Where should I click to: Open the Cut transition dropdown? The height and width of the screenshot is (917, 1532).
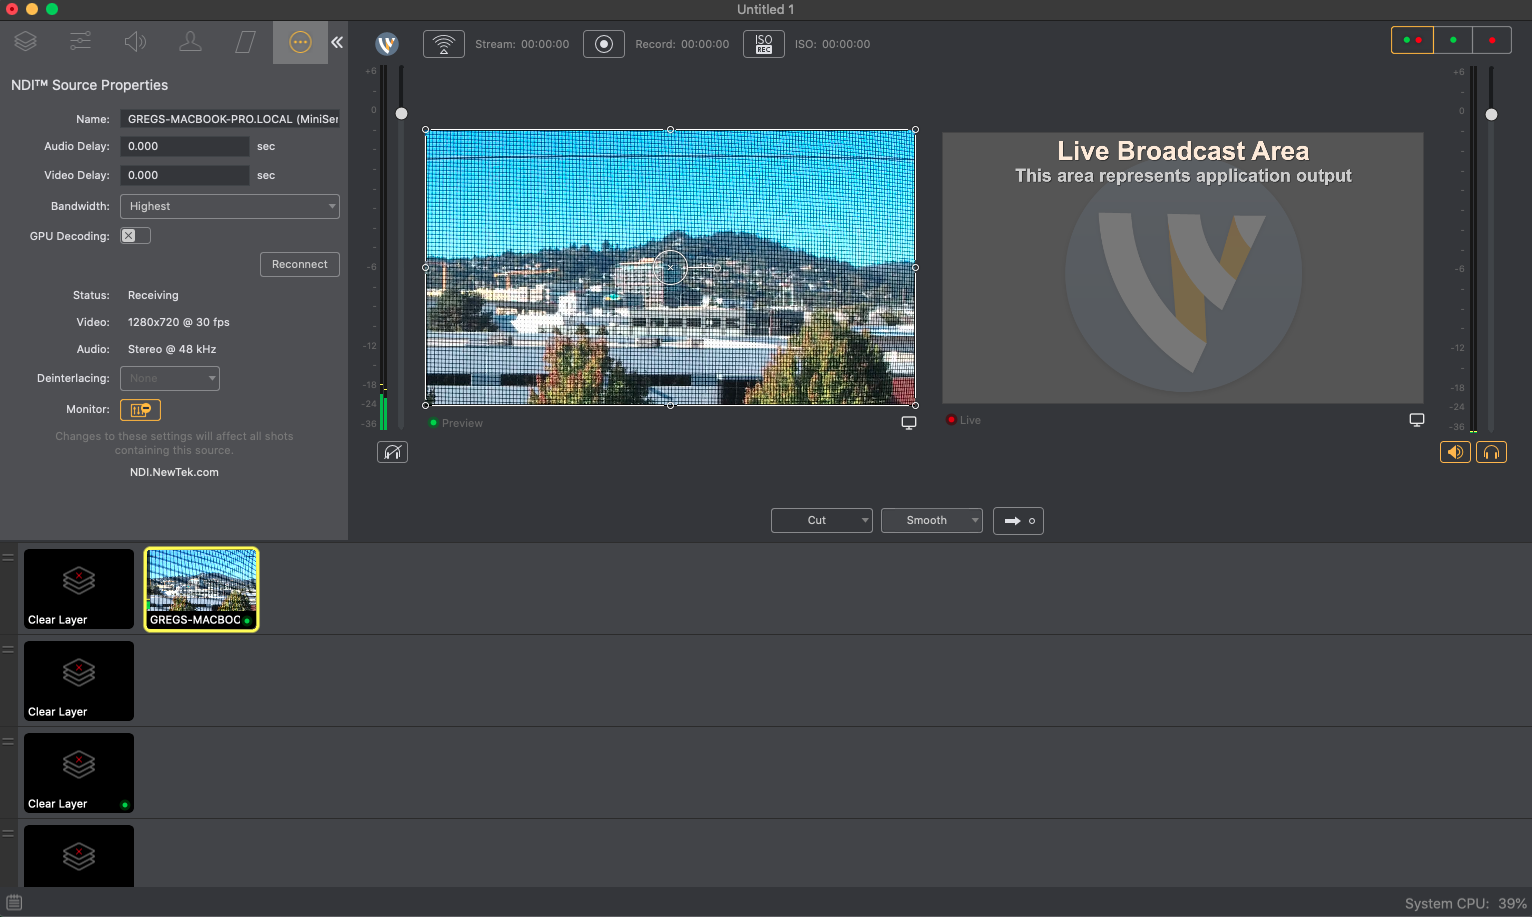click(821, 520)
